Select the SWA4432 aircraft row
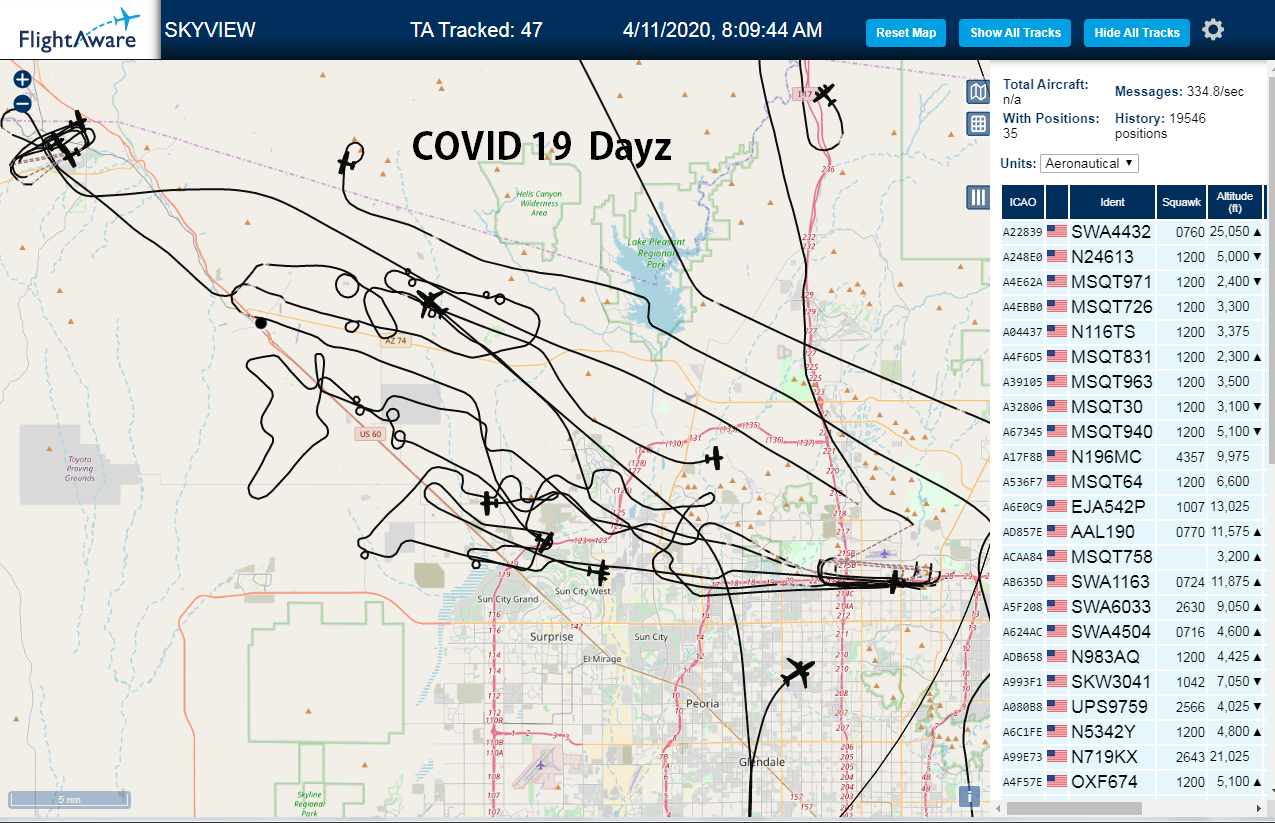 point(1134,231)
